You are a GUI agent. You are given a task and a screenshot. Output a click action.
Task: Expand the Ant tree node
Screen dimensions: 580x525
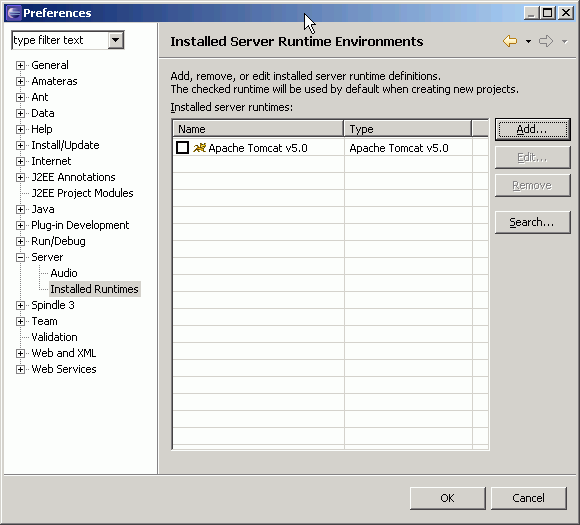click(20, 97)
